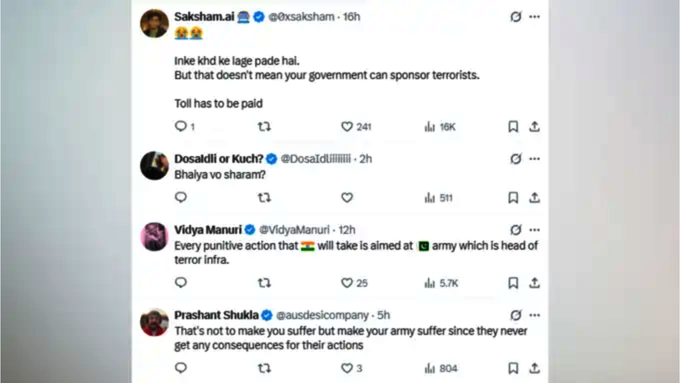680x383 pixels.
Task: Open more options on DosaIdli tweet
Action: [535, 159]
